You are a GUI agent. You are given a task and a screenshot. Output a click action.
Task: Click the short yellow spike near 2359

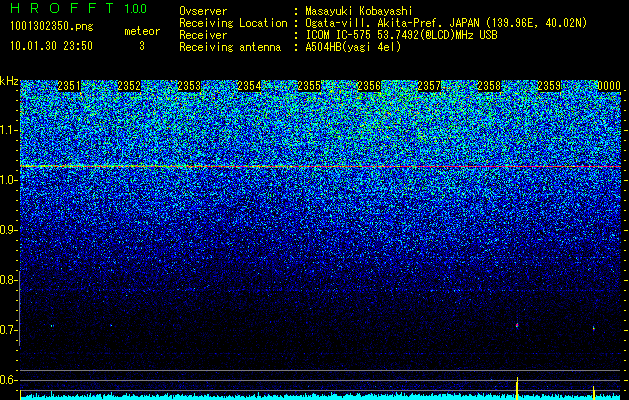[x=594, y=392]
